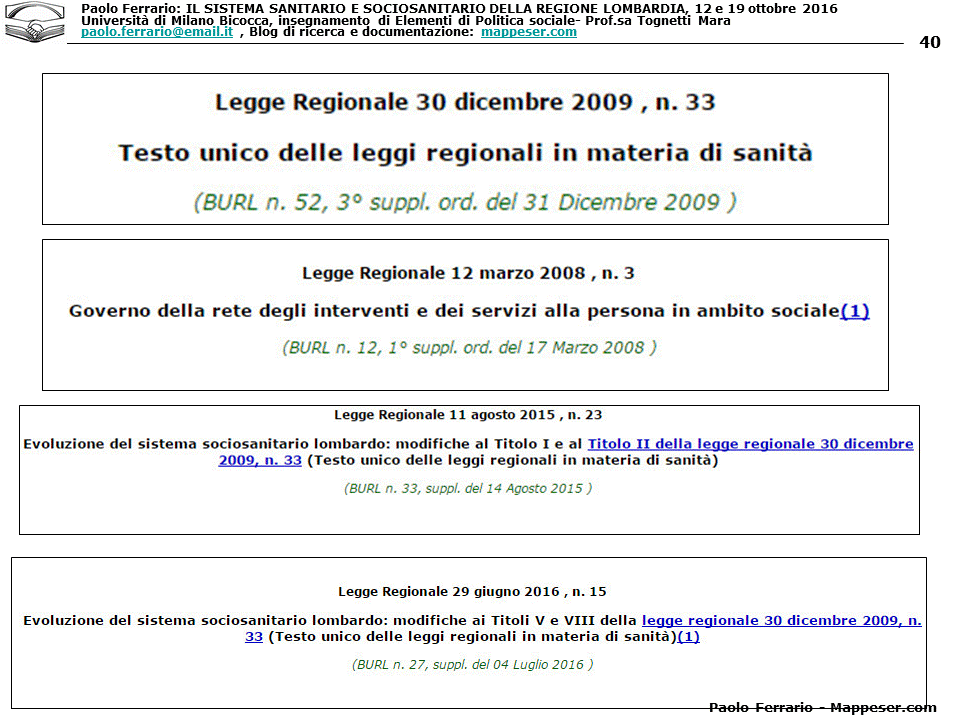This screenshot has width=960, height=720.
Task: Open footnote (1) link after 'ambito sociale'
Action: [855, 311]
